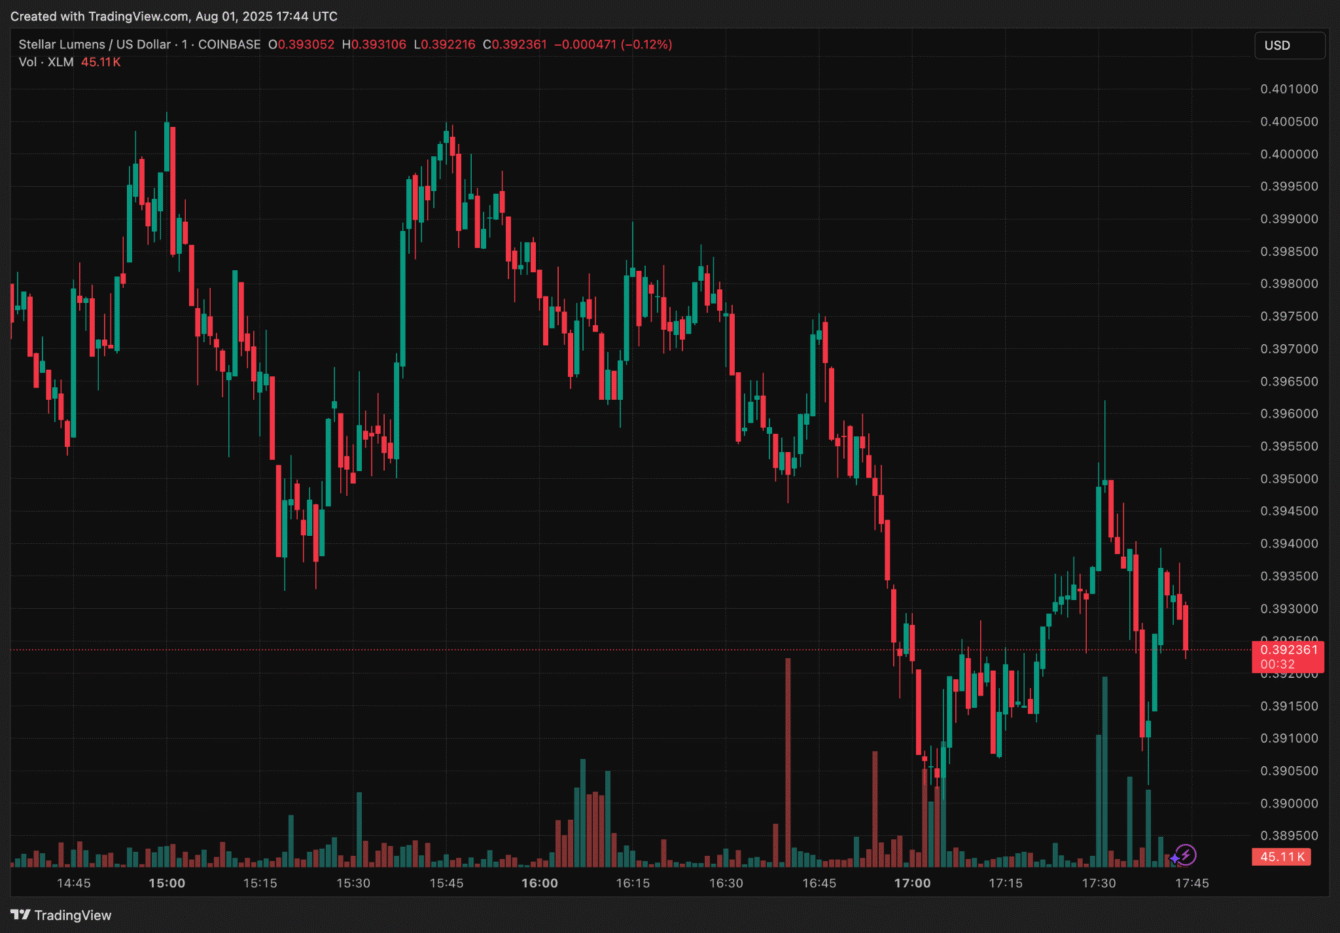Click the 0.391000 price axis label
The height and width of the screenshot is (933, 1340).
(x=1289, y=739)
